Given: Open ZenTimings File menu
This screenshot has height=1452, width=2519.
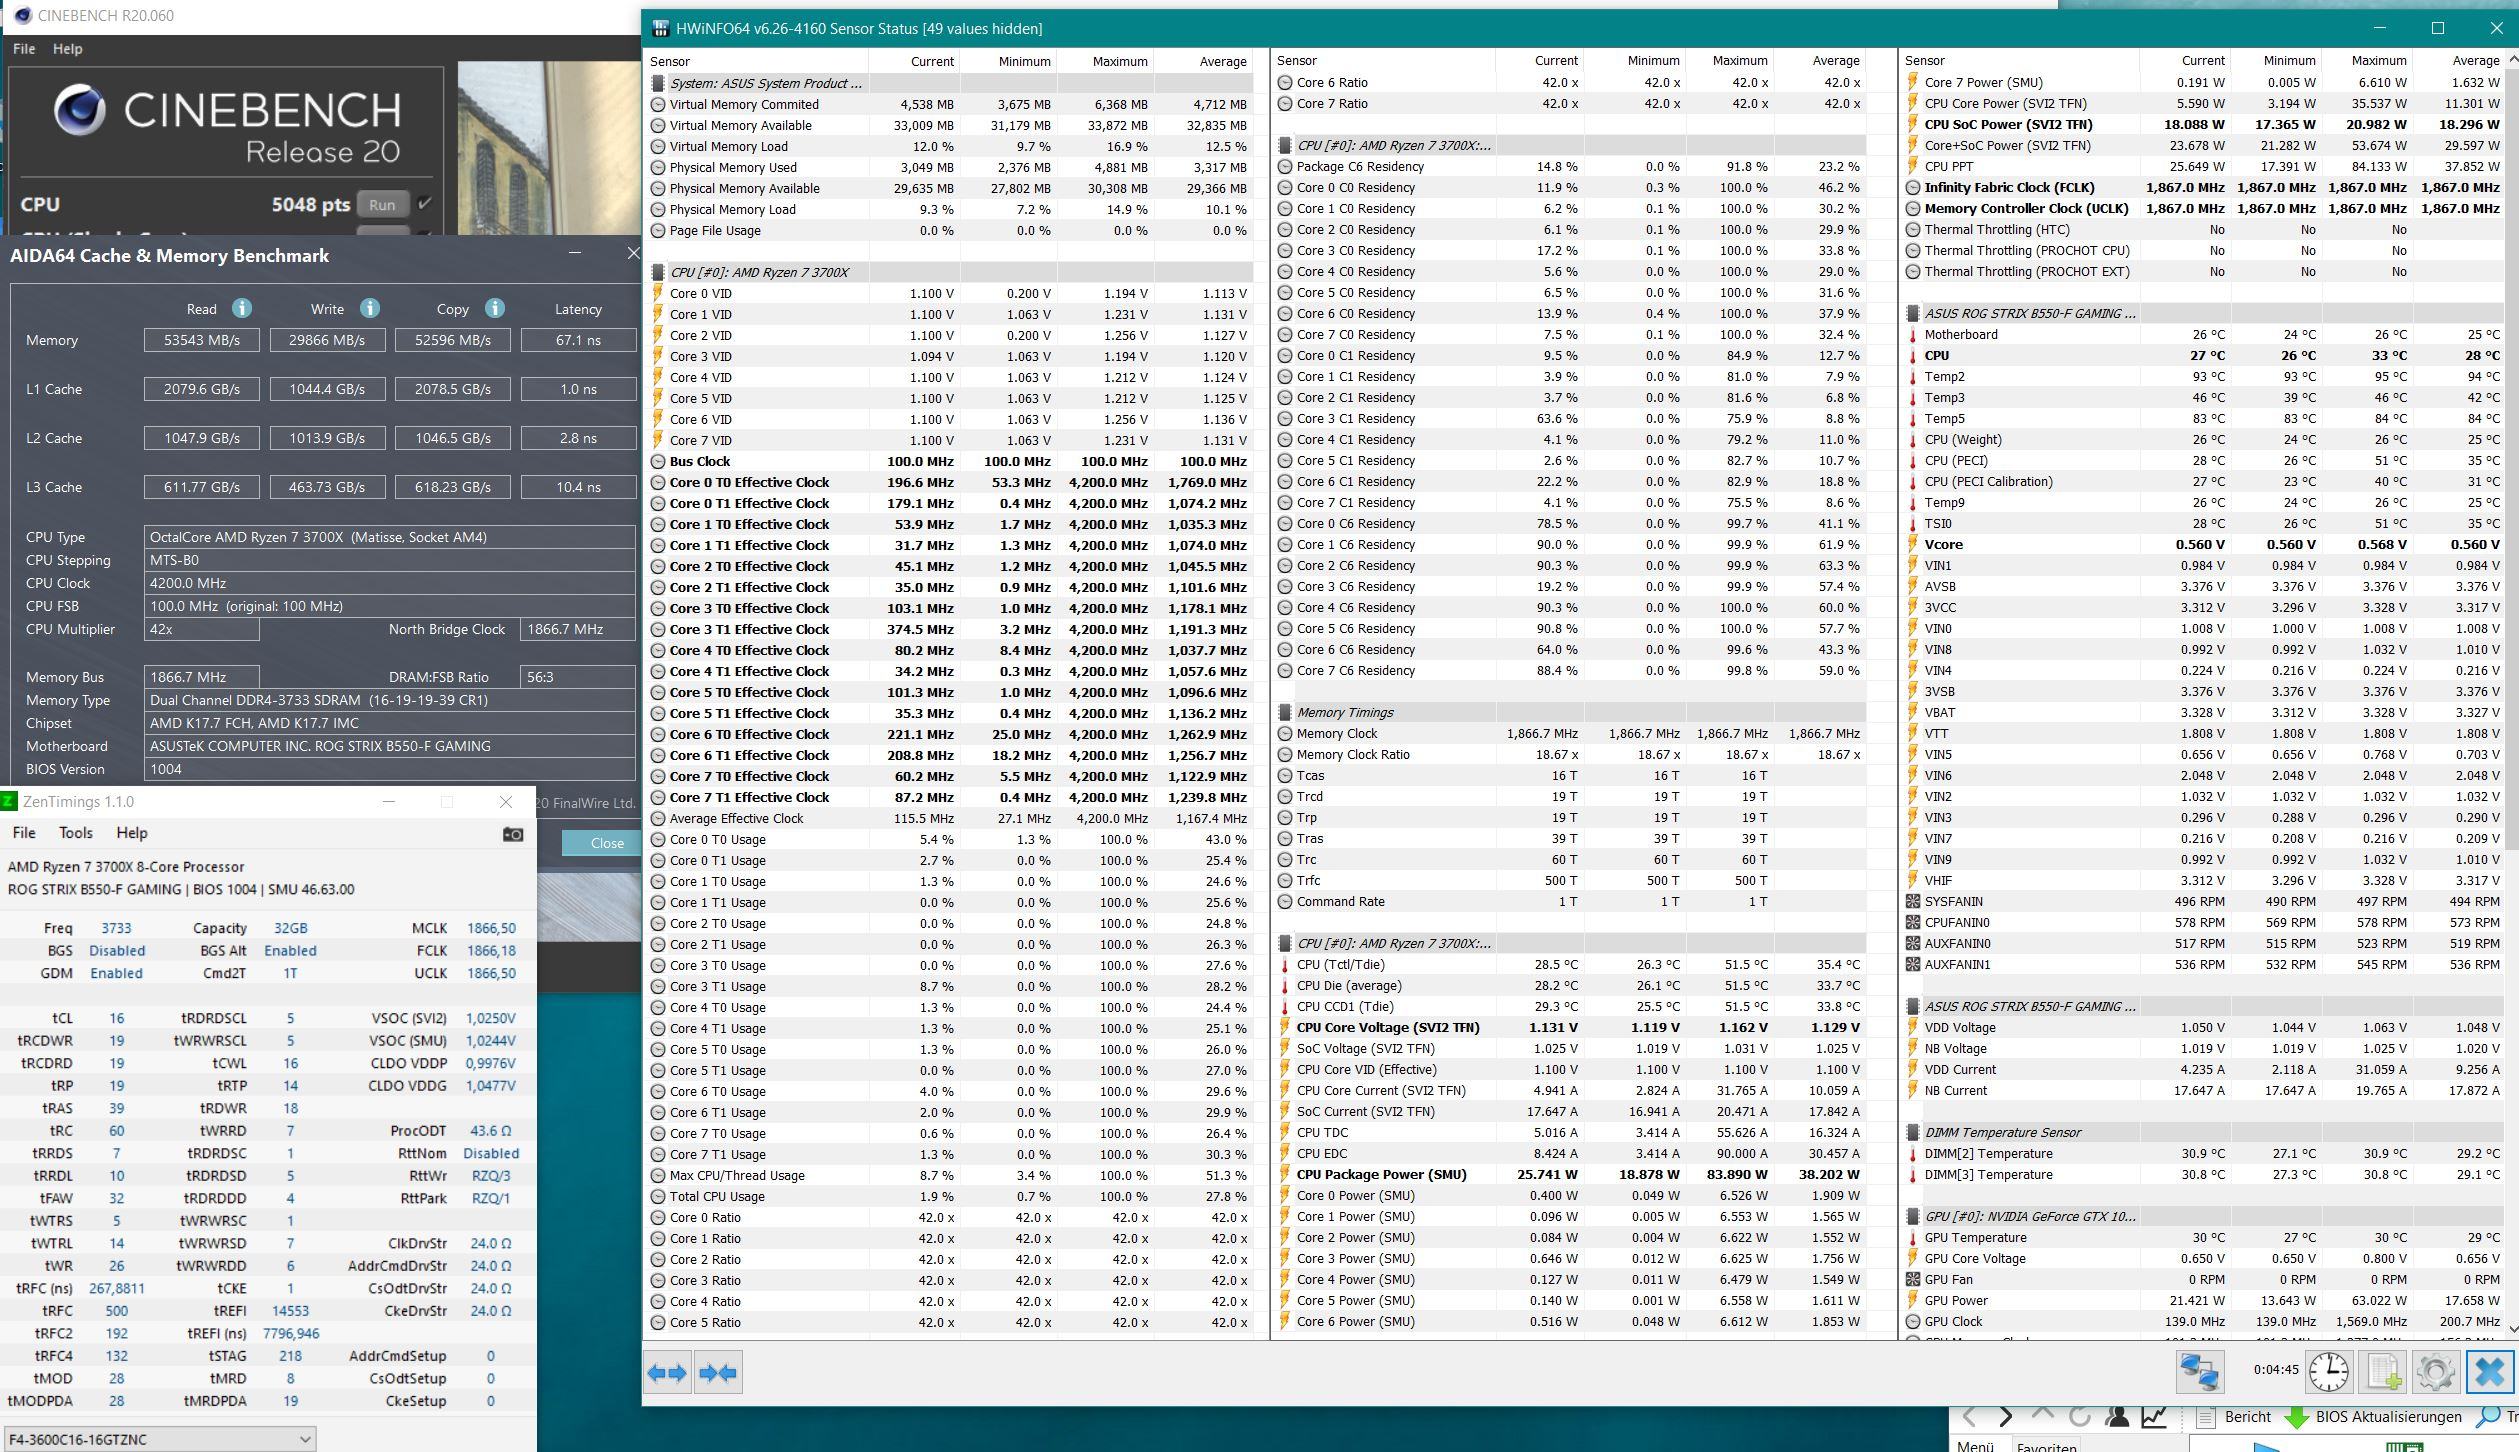Looking at the screenshot, I should coord(24,833).
